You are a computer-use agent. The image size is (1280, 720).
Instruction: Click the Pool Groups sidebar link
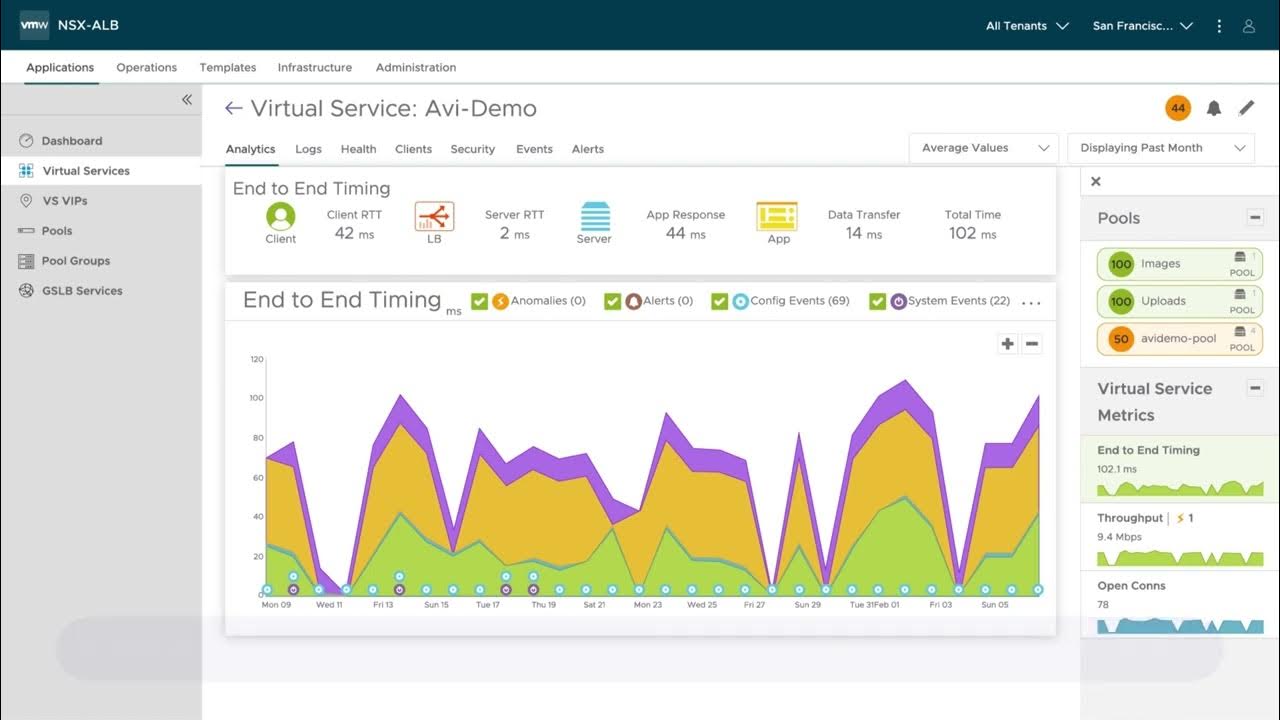76,261
